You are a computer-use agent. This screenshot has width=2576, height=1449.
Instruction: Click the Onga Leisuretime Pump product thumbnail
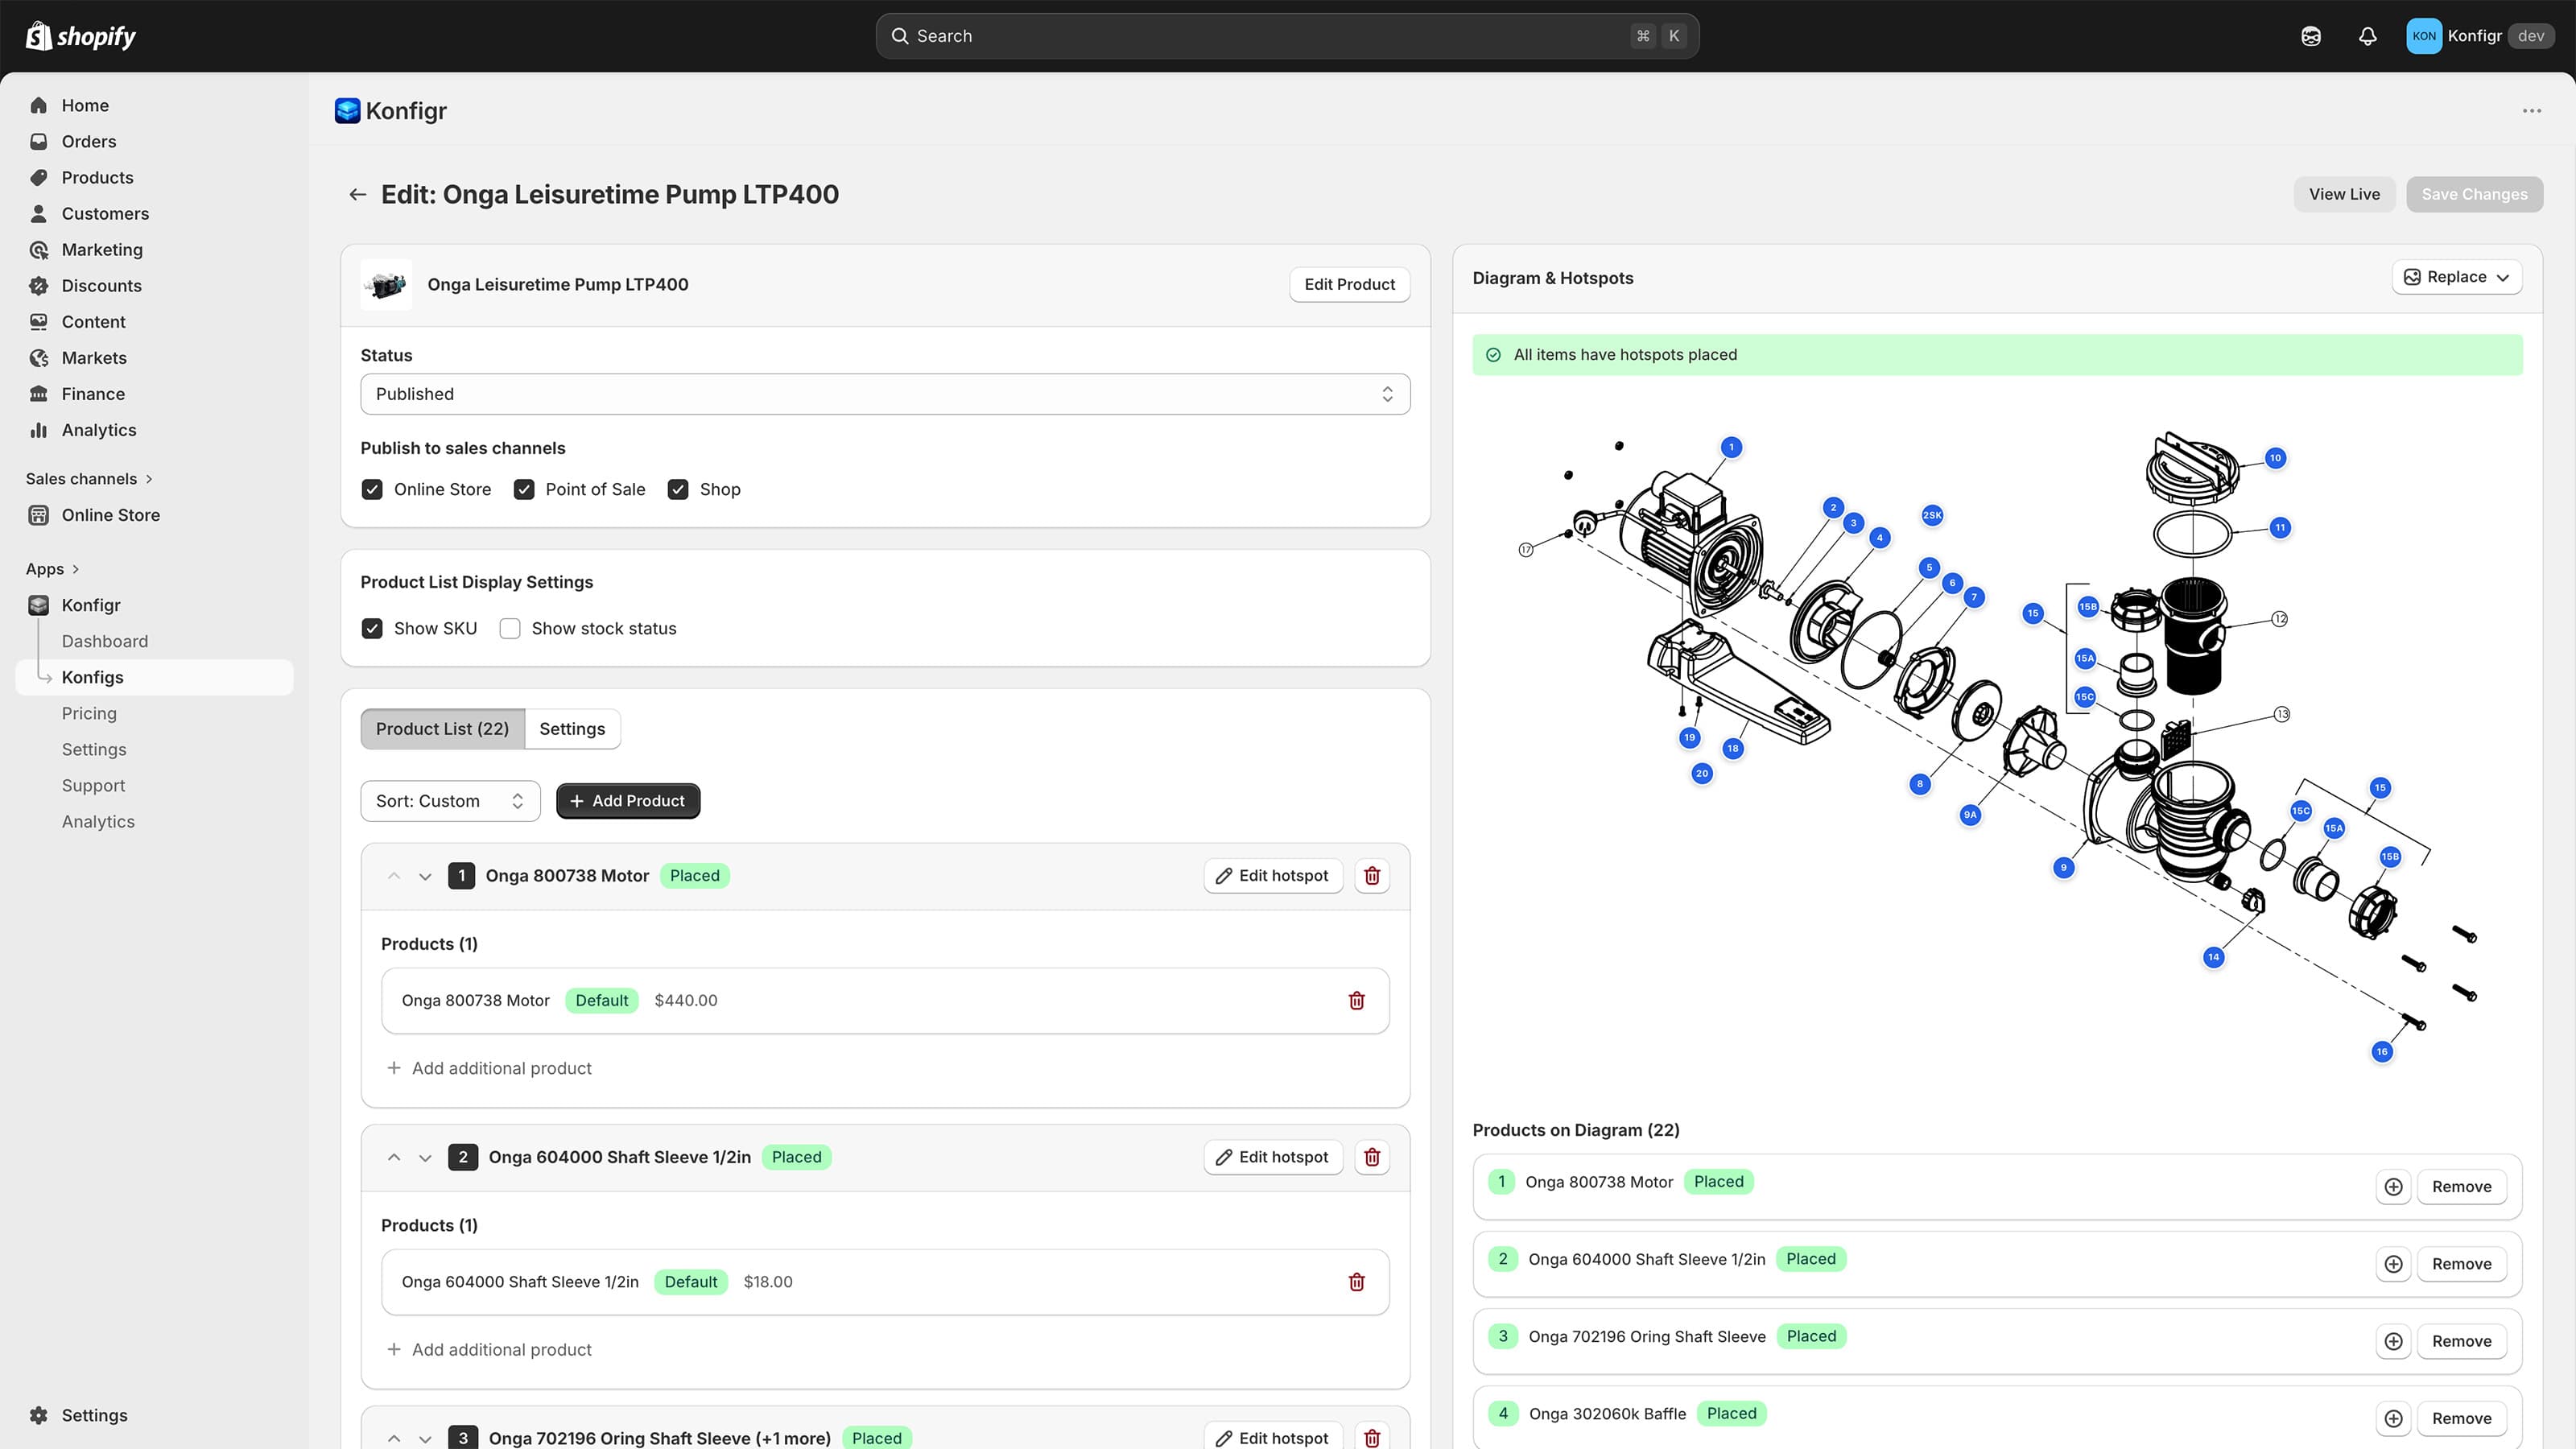pos(386,284)
